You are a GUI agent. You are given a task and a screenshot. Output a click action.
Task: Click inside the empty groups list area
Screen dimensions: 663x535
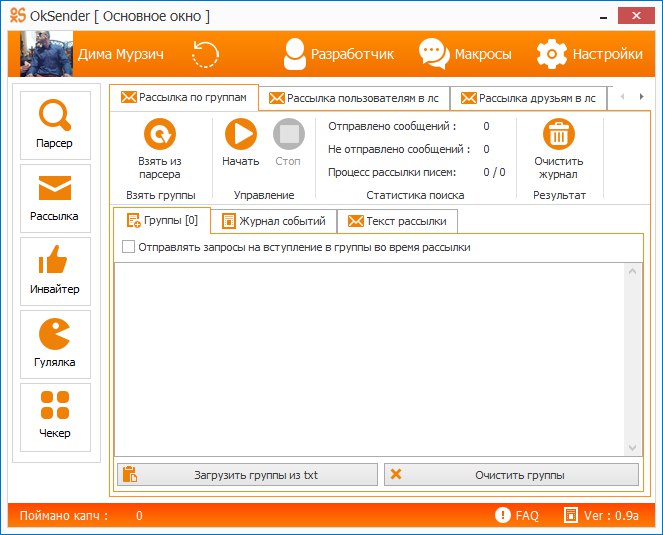[x=370, y=359]
